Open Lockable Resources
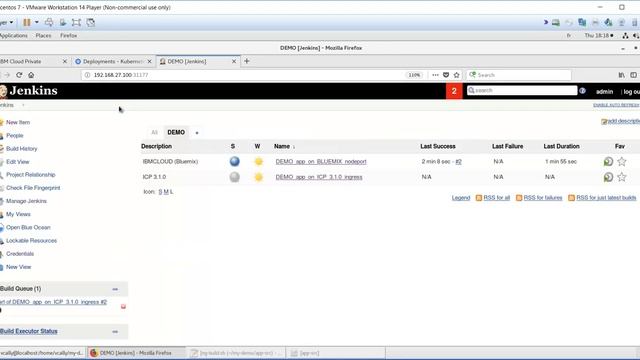640x360 pixels. point(31,240)
